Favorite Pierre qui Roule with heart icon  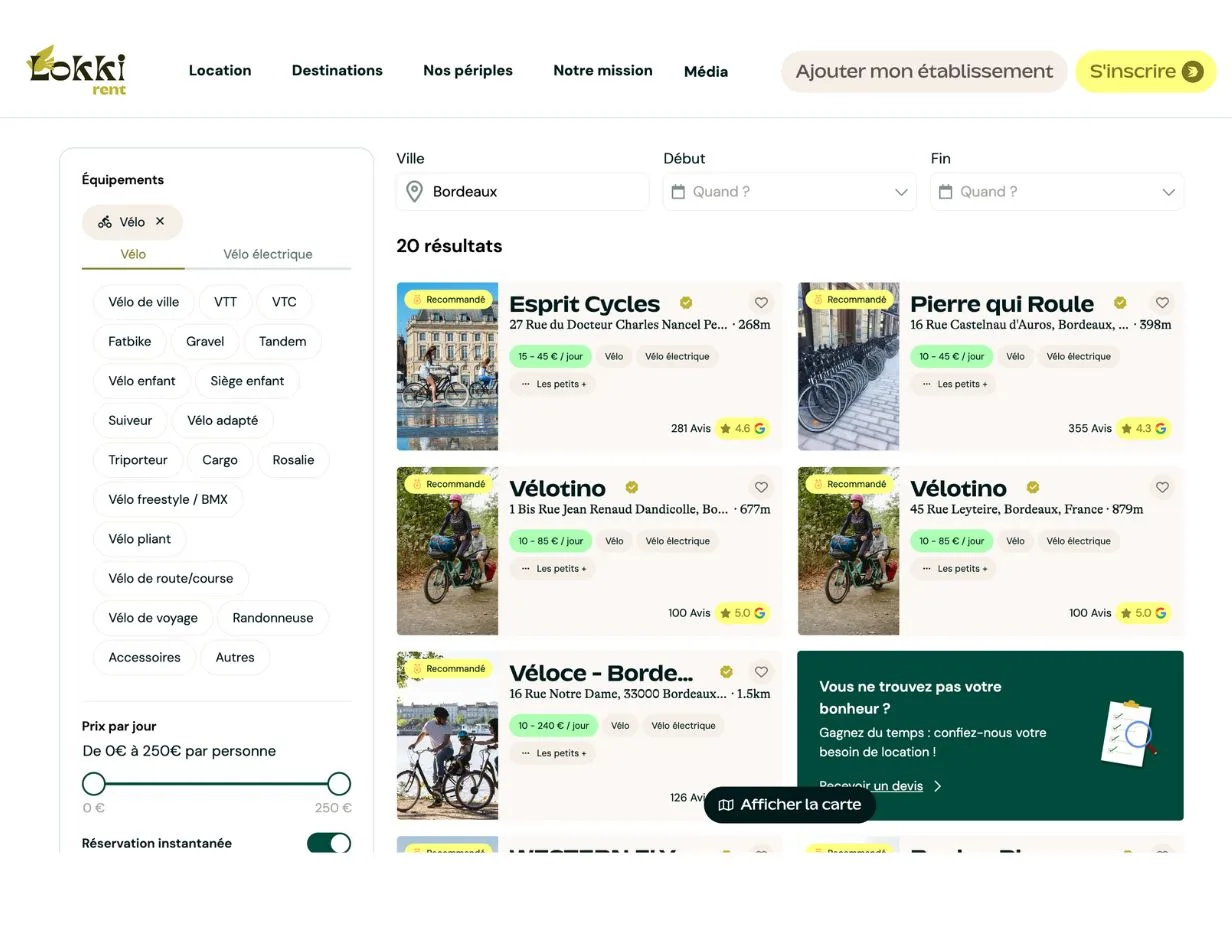(x=1162, y=303)
